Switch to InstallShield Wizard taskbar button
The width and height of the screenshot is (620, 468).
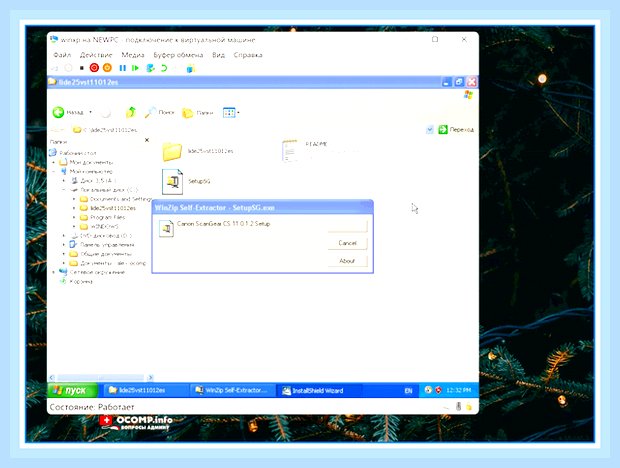coord(319,391)
